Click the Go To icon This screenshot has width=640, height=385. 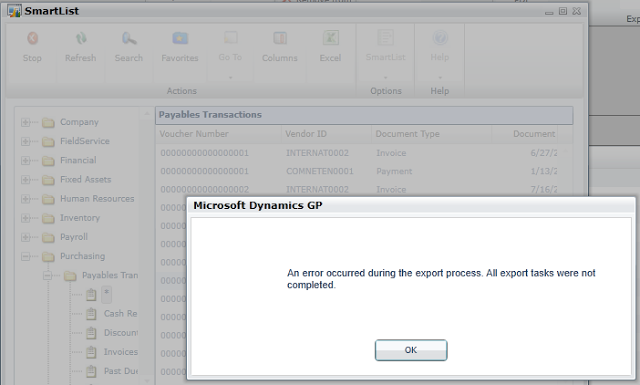[231, 38]
